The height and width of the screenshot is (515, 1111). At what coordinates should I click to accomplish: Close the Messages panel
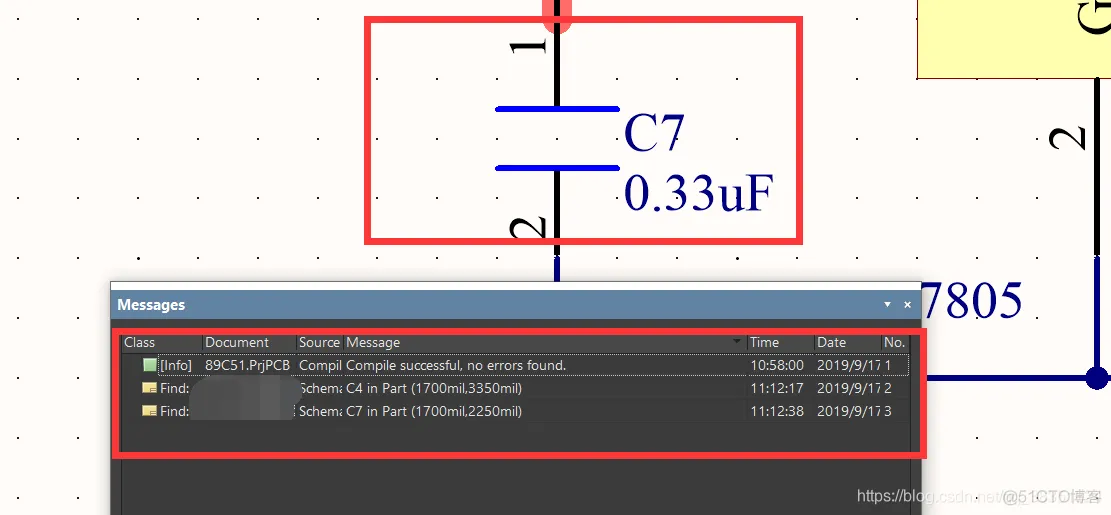908,305
